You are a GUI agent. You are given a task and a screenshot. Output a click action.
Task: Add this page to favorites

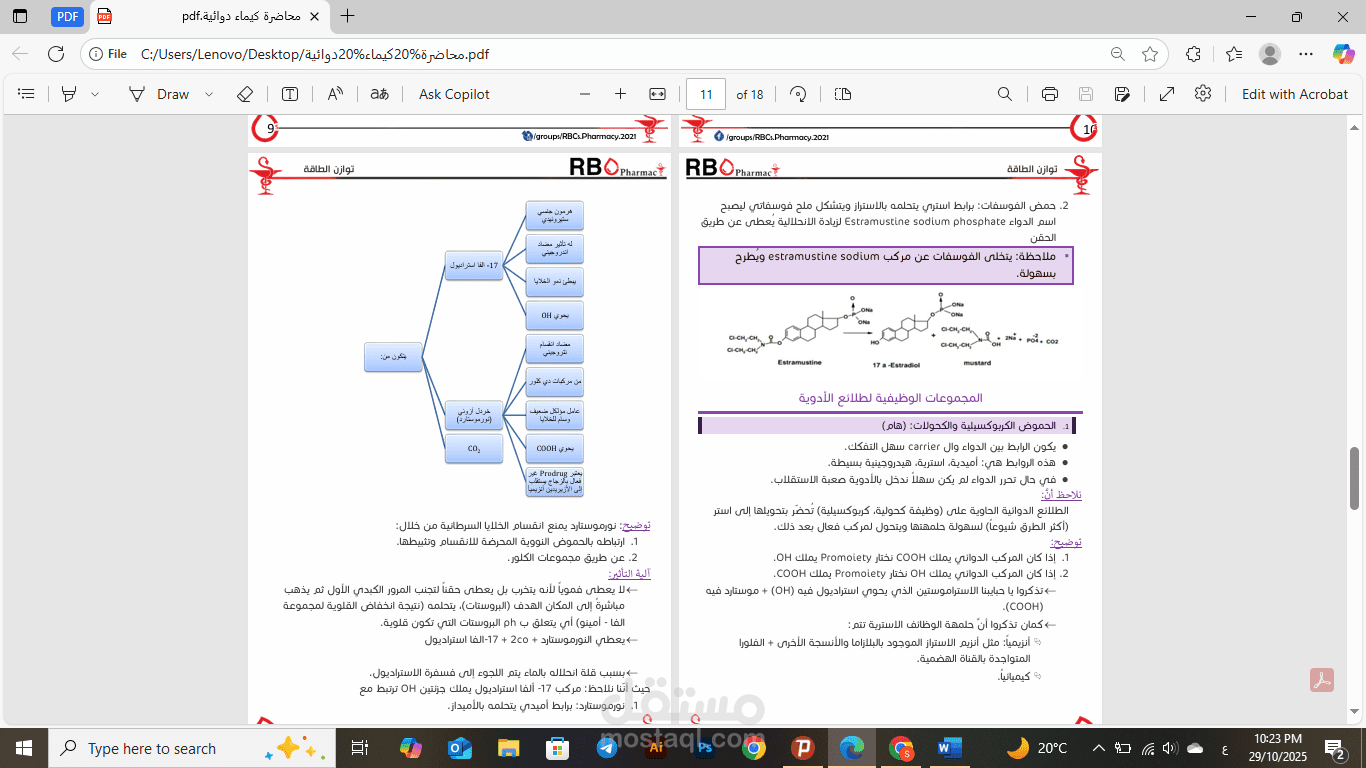coord(1150,54)
